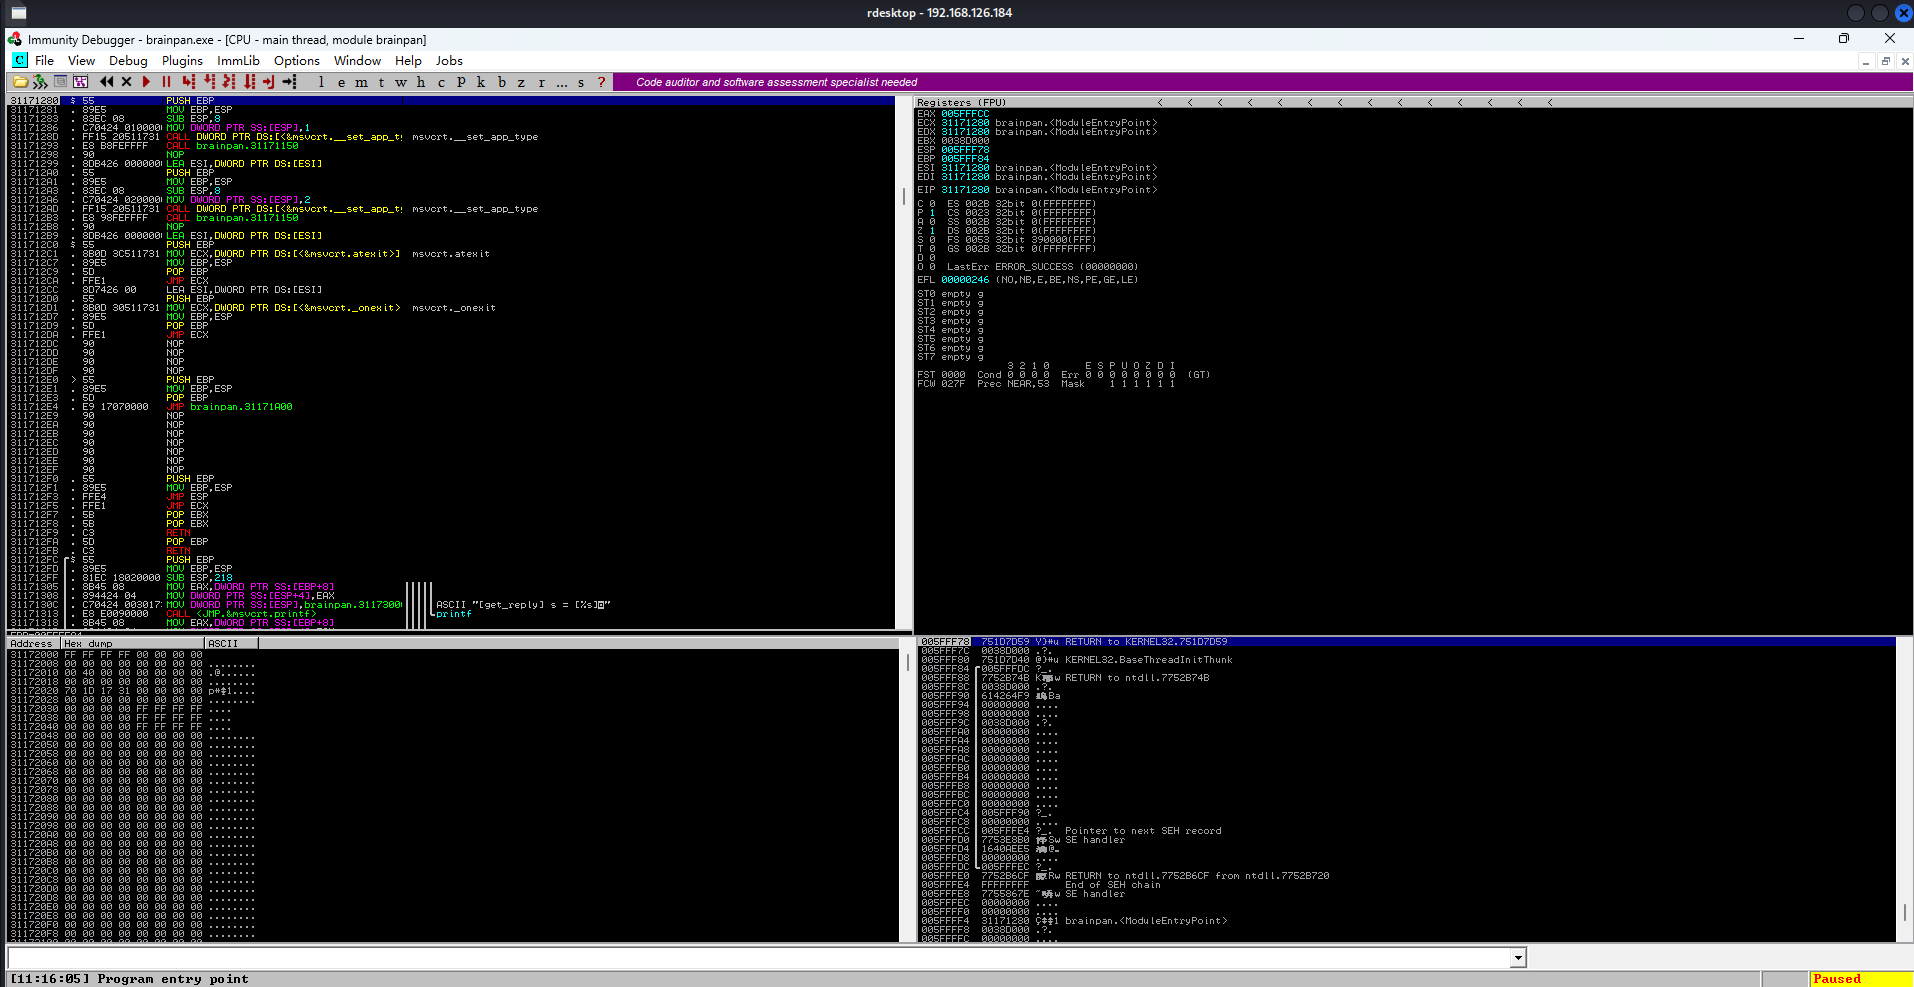
Task: Open the Help menu
Action: click(408, 61)
